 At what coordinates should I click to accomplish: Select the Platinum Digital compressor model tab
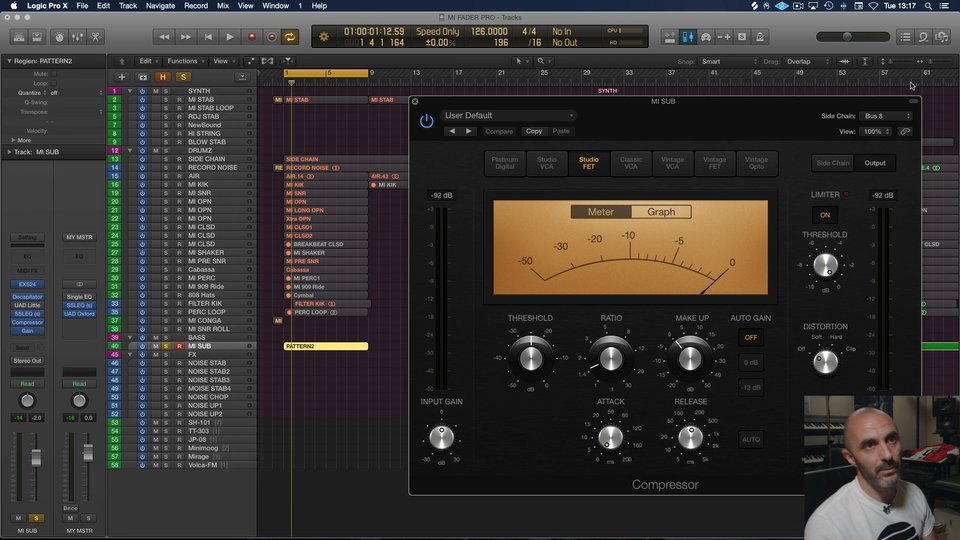tap(504, 163)
